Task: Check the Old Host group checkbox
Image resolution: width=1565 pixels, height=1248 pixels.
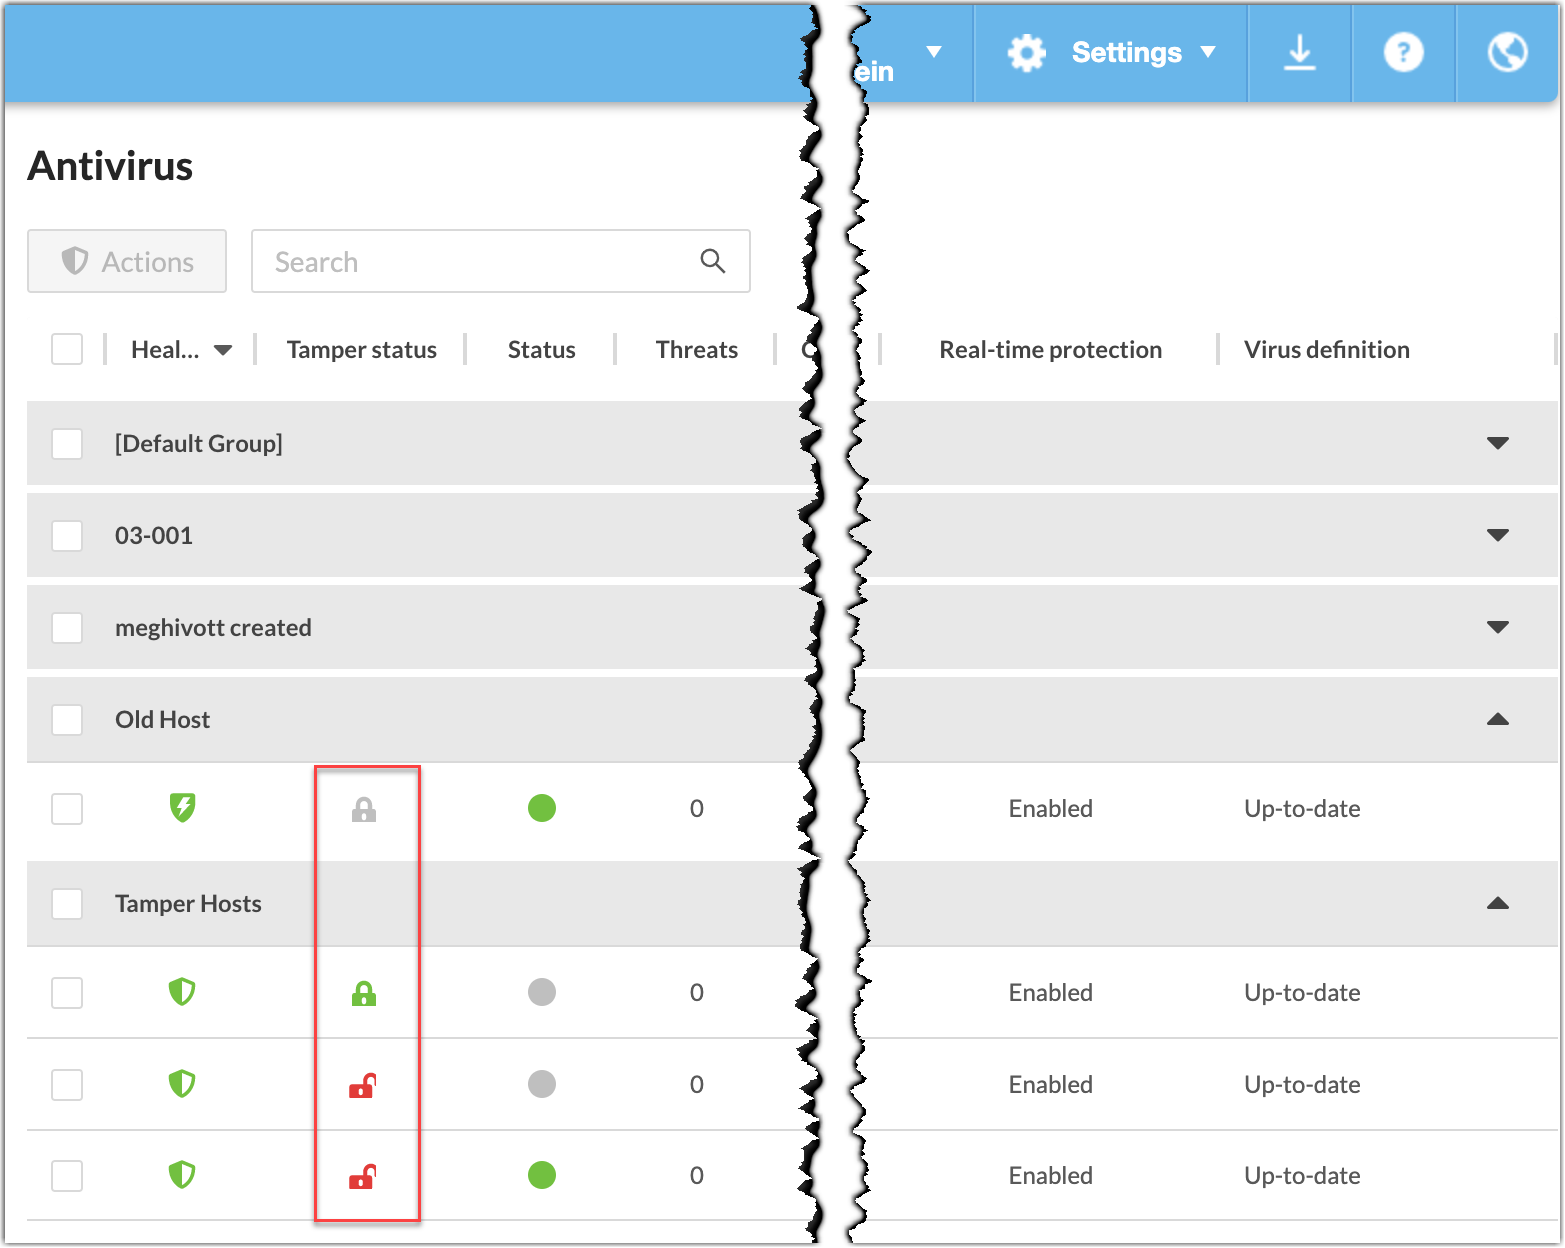Action: [67, 720]
